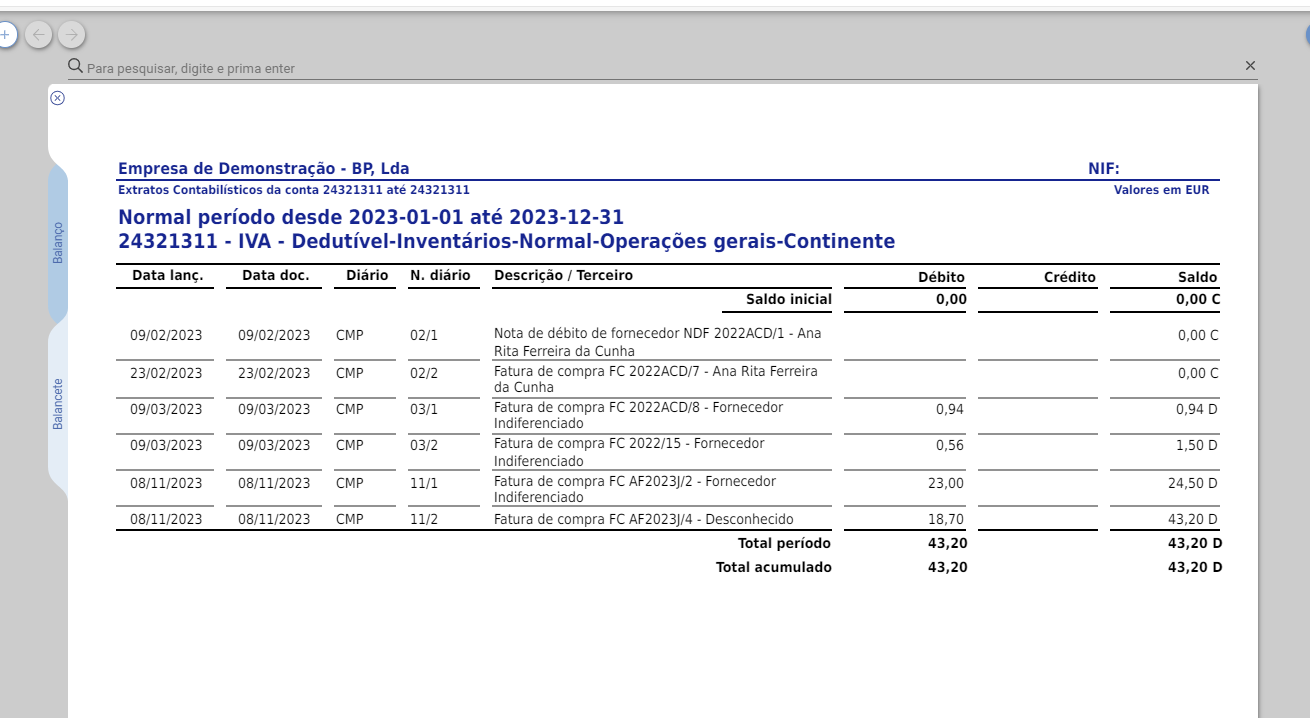
Task: Open entry 'Fatura de compra FC AF2023J/4 - Desconhecido'
Action: coord(644,519)
